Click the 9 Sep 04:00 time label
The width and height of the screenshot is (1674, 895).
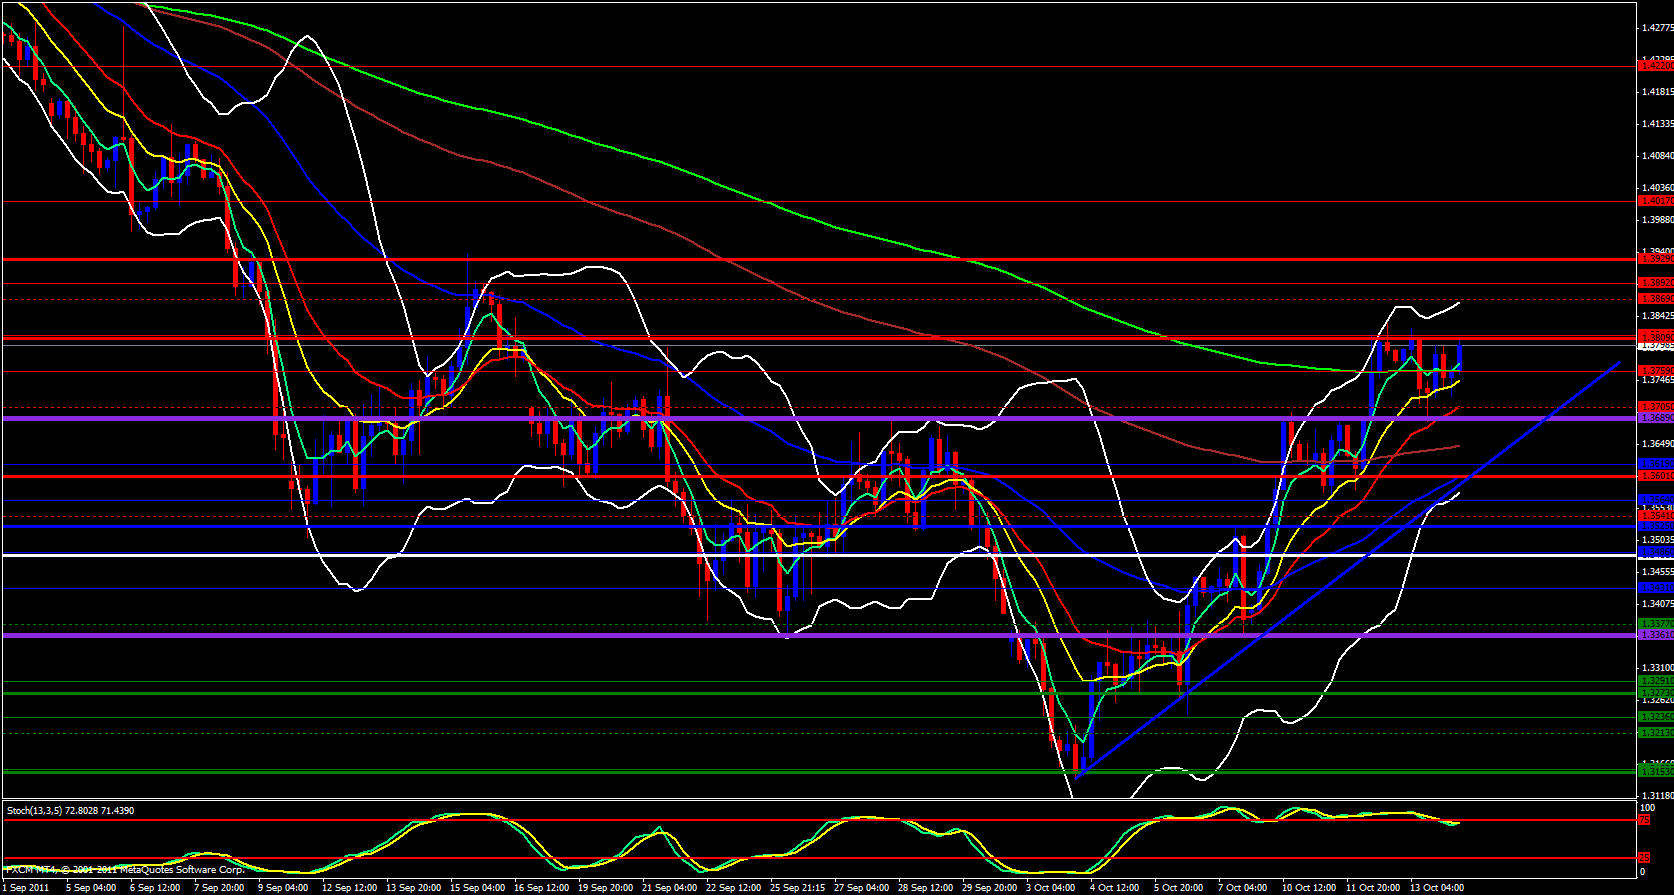[284, 887]
